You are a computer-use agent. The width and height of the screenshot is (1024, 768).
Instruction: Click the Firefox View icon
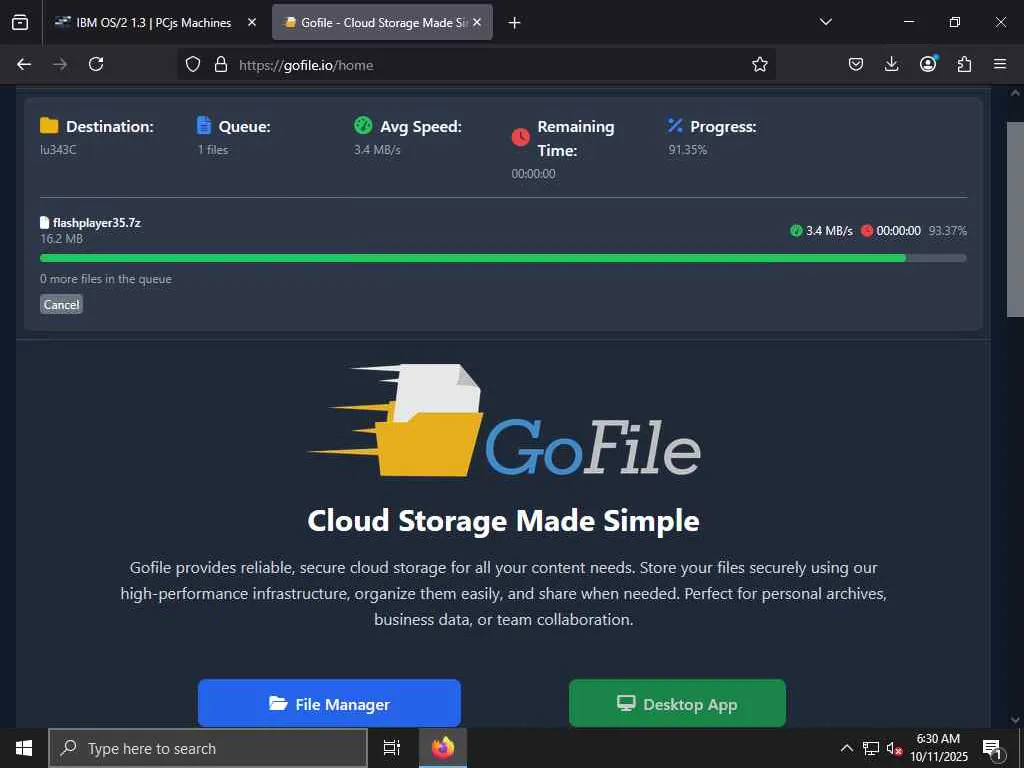(20, 22)
